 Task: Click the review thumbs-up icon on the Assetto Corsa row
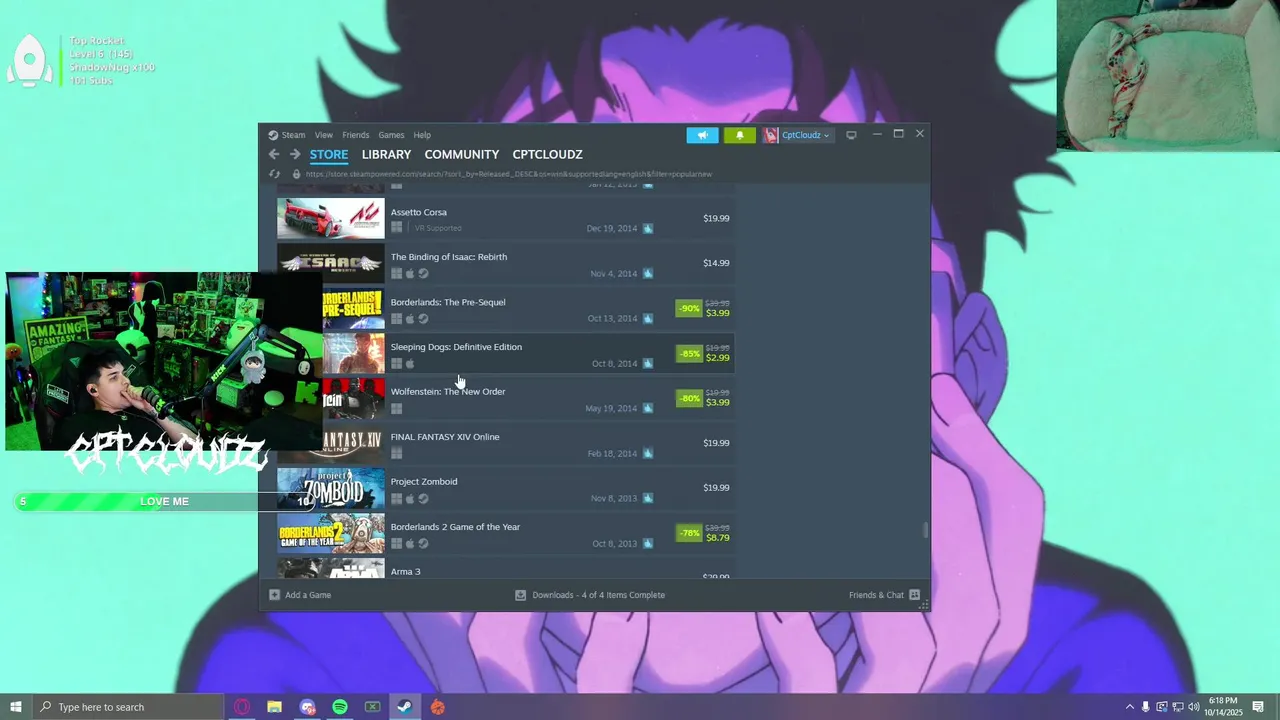(x=648, y=228)
